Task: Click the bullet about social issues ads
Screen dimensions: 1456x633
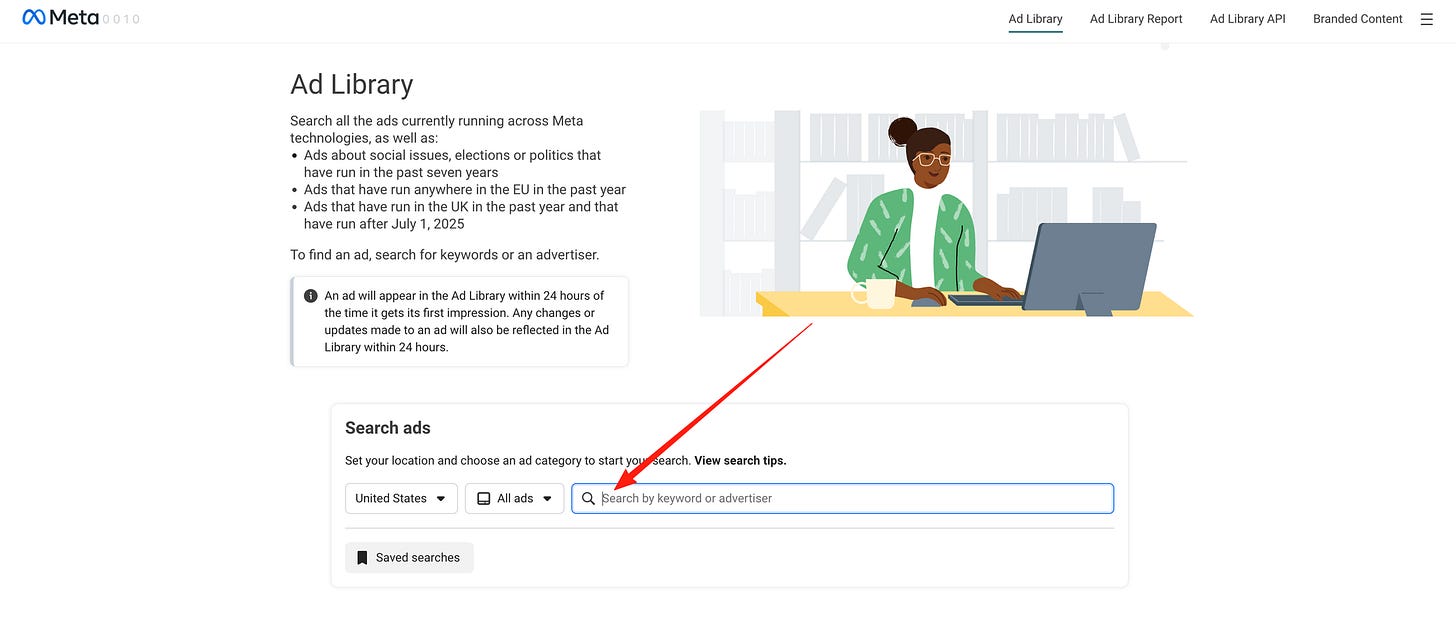Action: [x=453, y=164]
